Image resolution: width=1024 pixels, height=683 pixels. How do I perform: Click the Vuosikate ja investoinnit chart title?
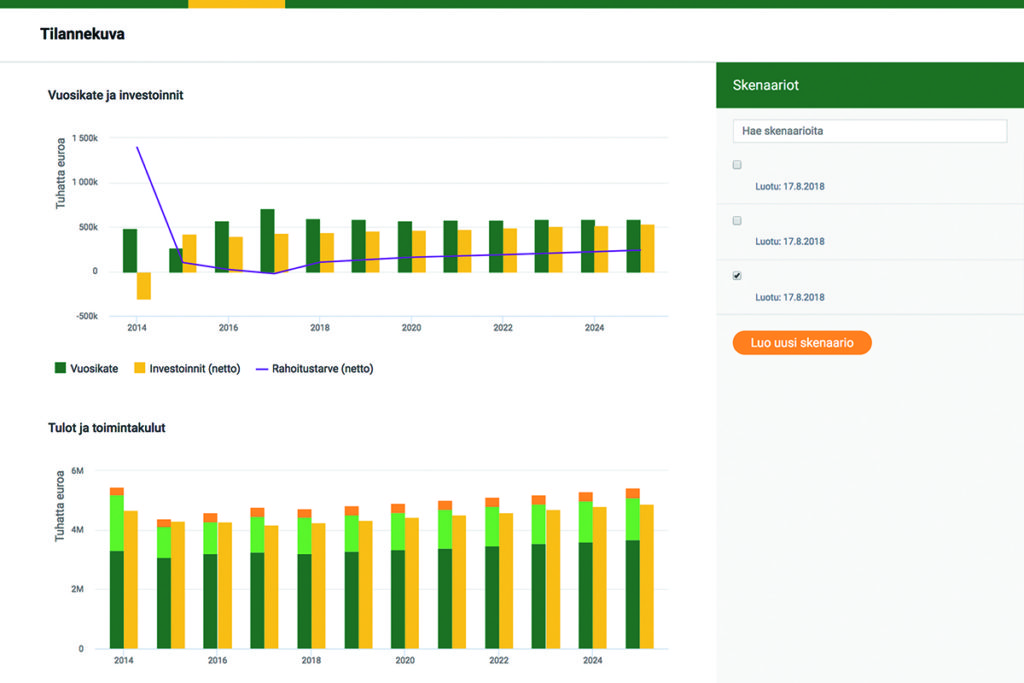click(116, 95)
